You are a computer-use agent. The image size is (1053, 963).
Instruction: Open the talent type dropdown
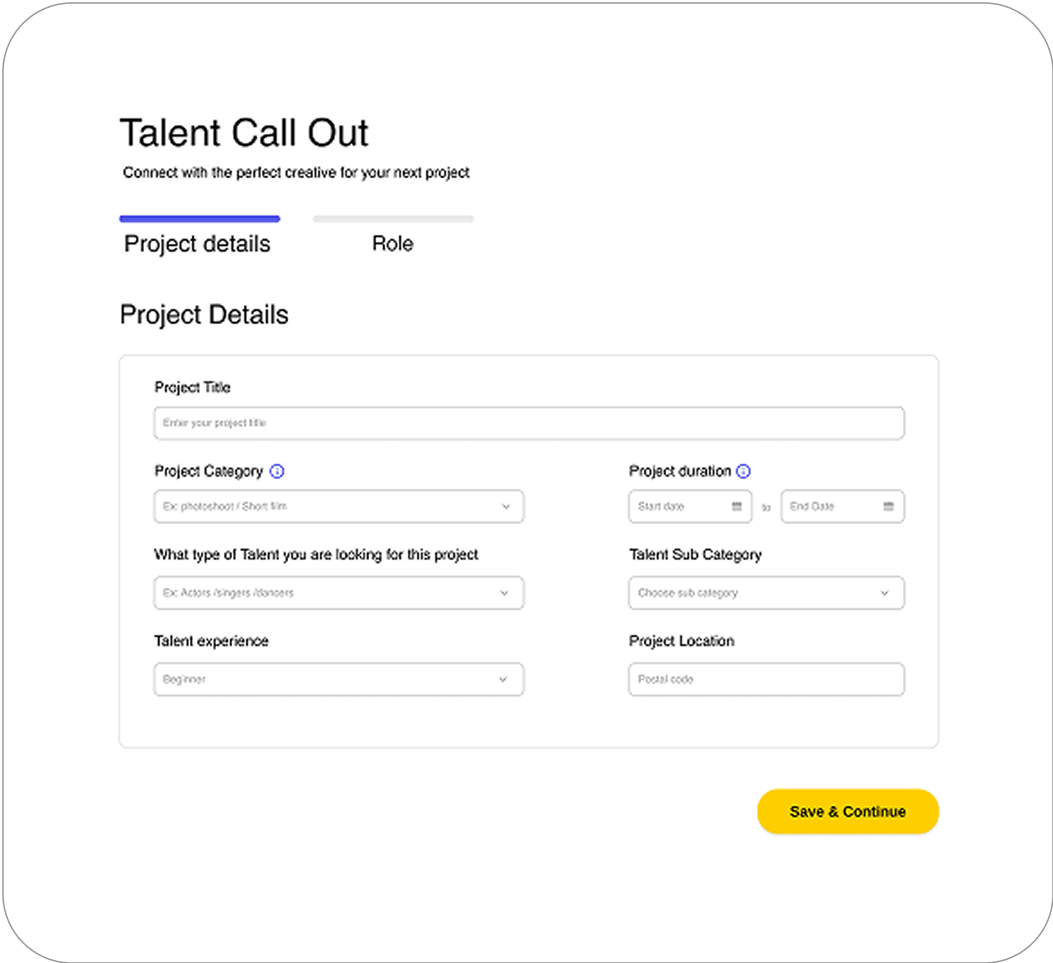[x=338, y=593]
